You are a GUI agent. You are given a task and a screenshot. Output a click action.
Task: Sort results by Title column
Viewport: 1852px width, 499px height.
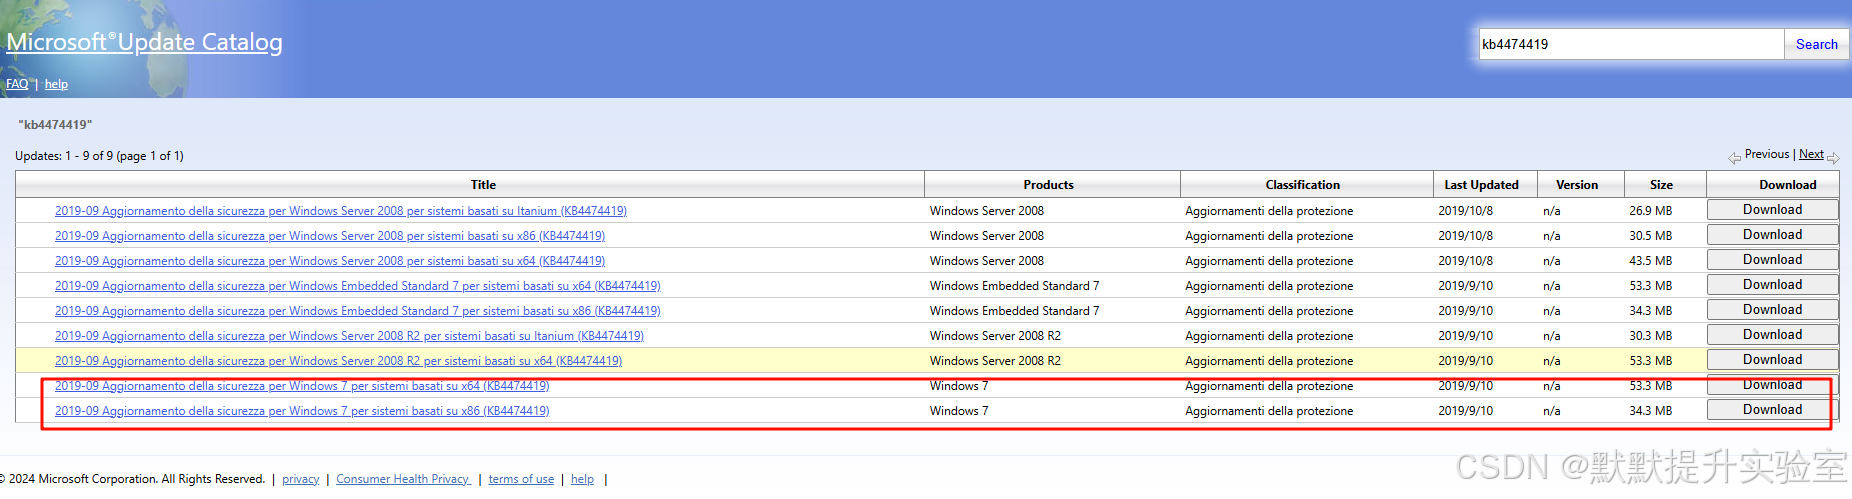pyautogui.click(x=483, y=185)
